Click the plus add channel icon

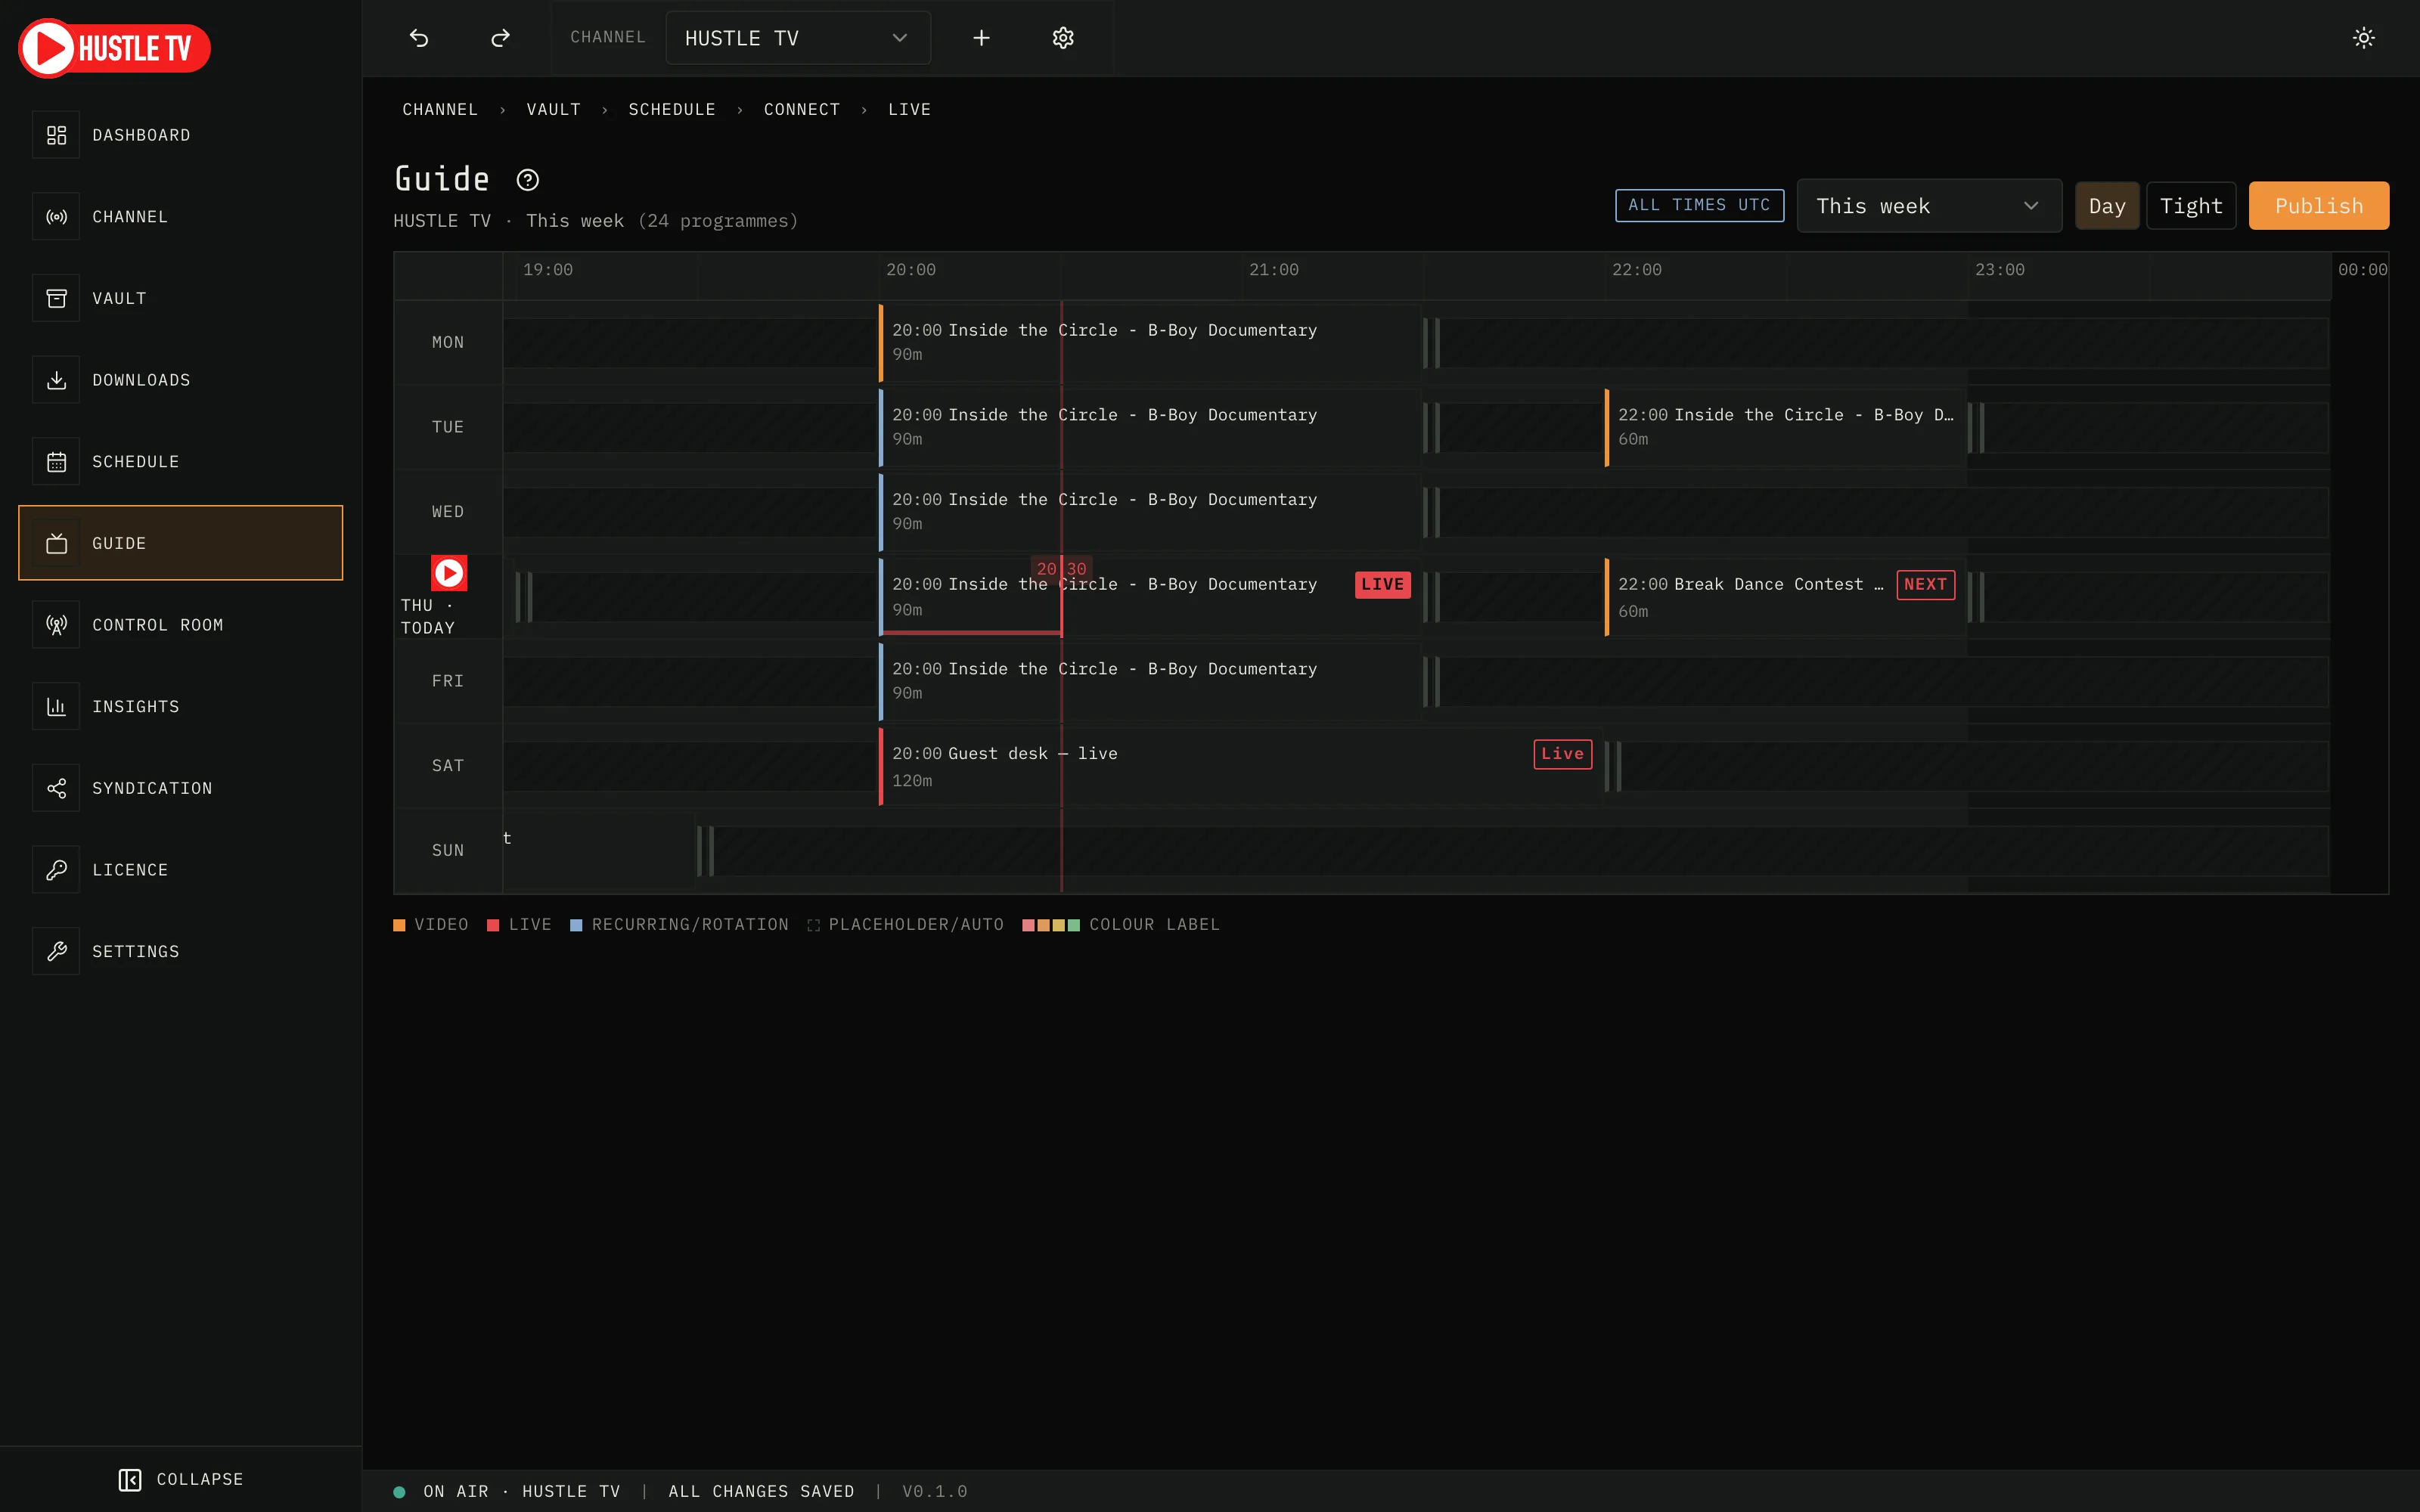[x=981, y=38]
